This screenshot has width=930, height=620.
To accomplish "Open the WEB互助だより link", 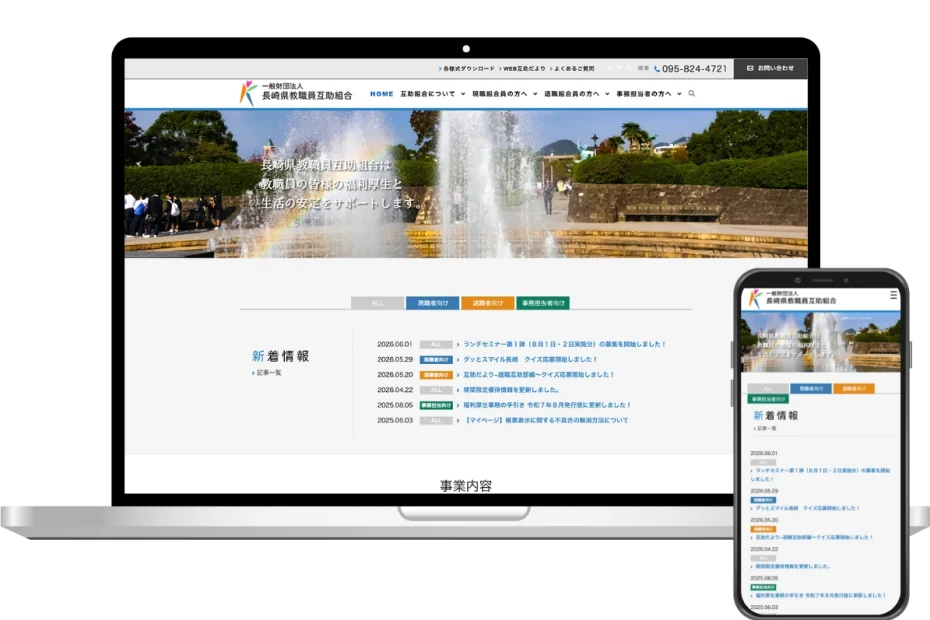I will [522, 69].
